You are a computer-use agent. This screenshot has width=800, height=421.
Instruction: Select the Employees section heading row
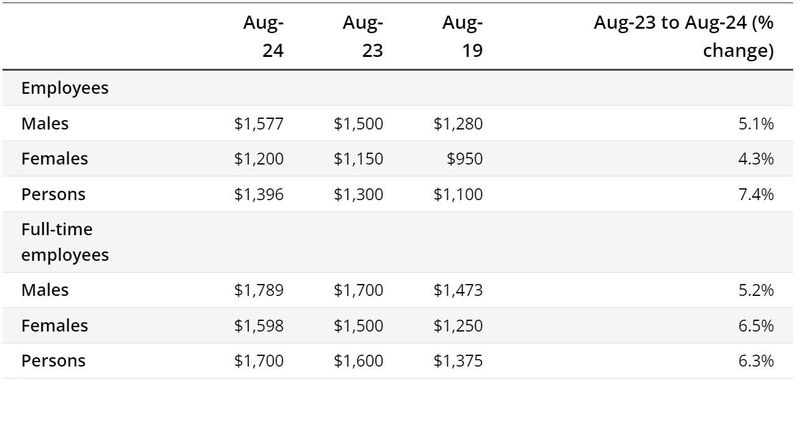(x=65, y=88)
